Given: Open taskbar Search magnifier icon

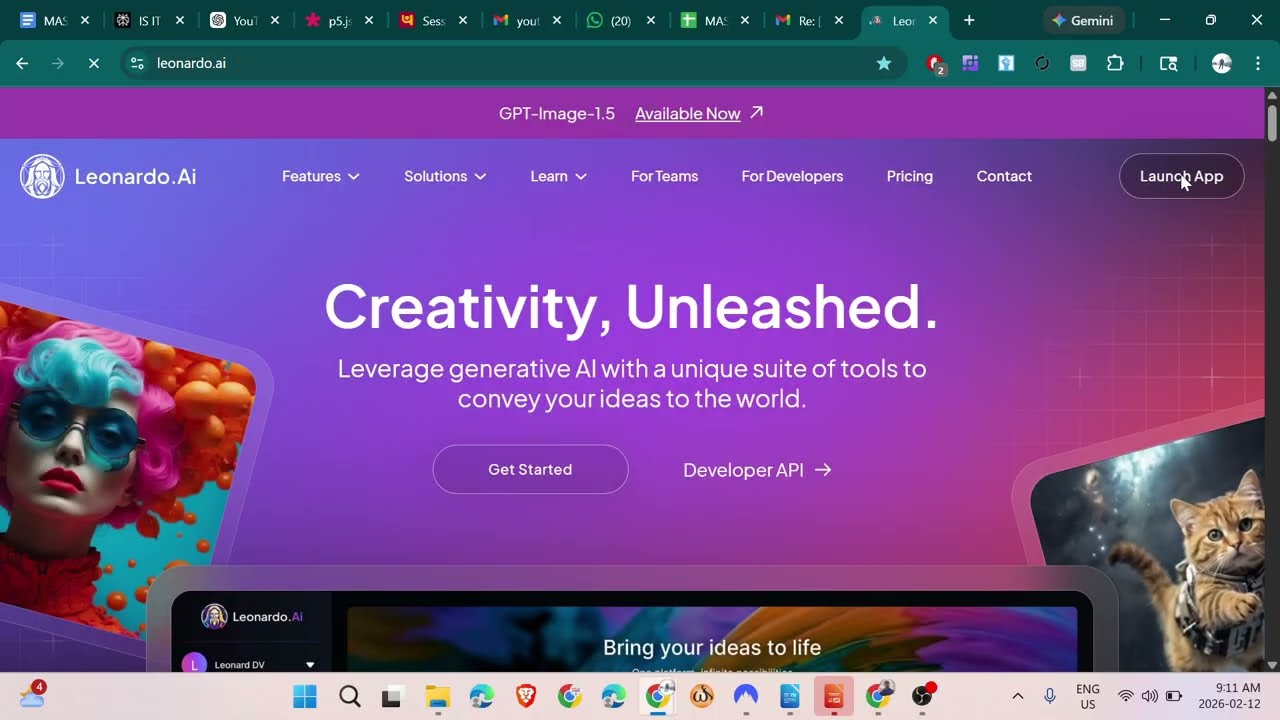Looking at the screenshot, I should [x=349, y=696].
